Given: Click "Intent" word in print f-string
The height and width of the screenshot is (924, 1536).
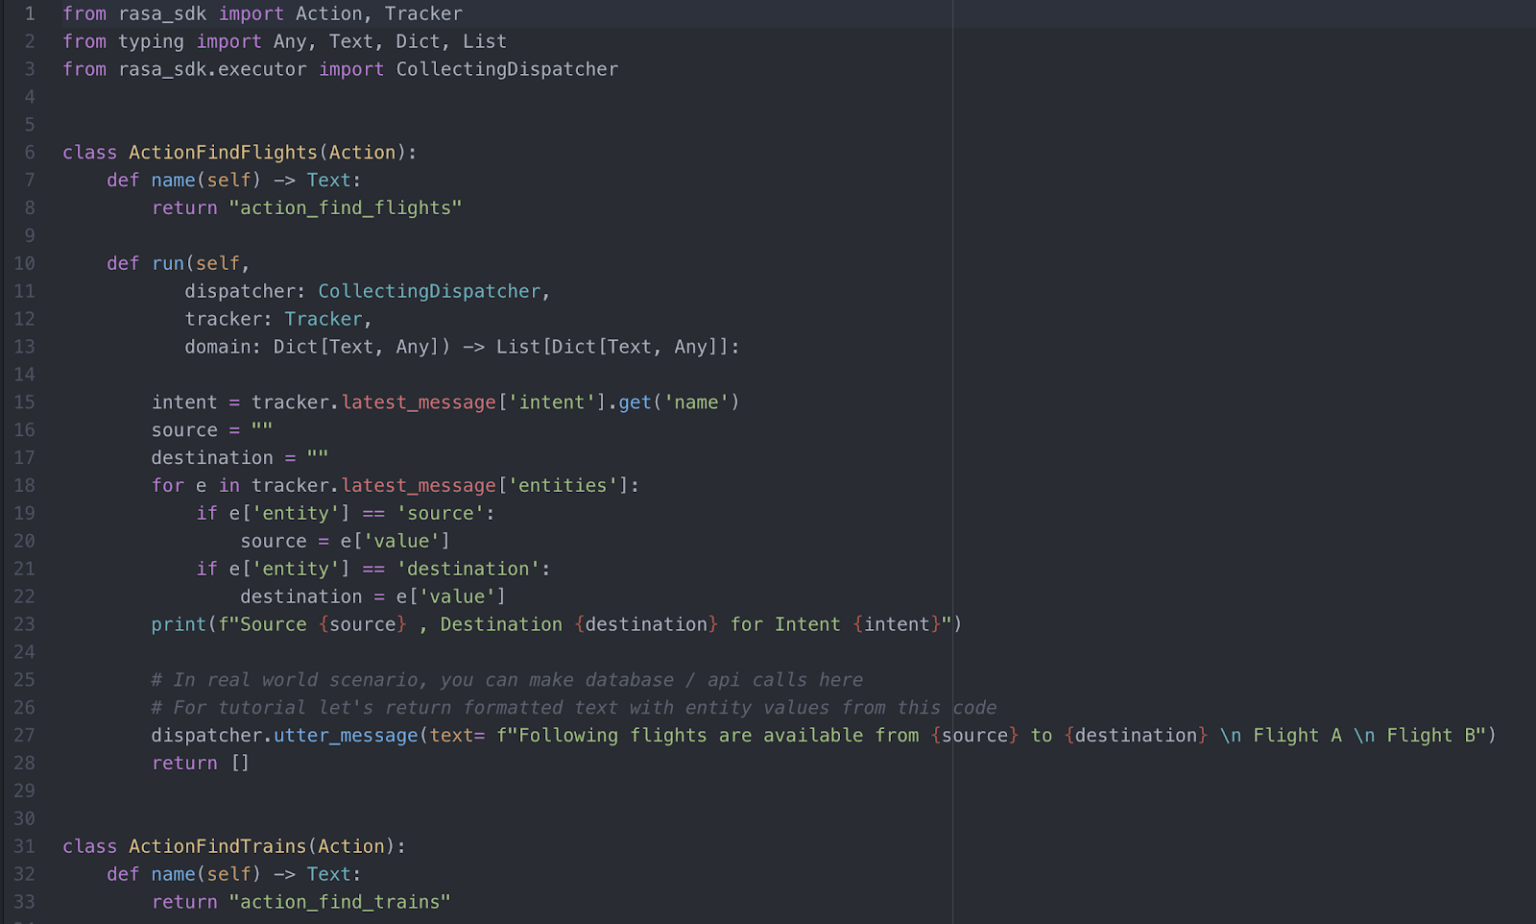Looking at the screenshot, I should point(807,624).
